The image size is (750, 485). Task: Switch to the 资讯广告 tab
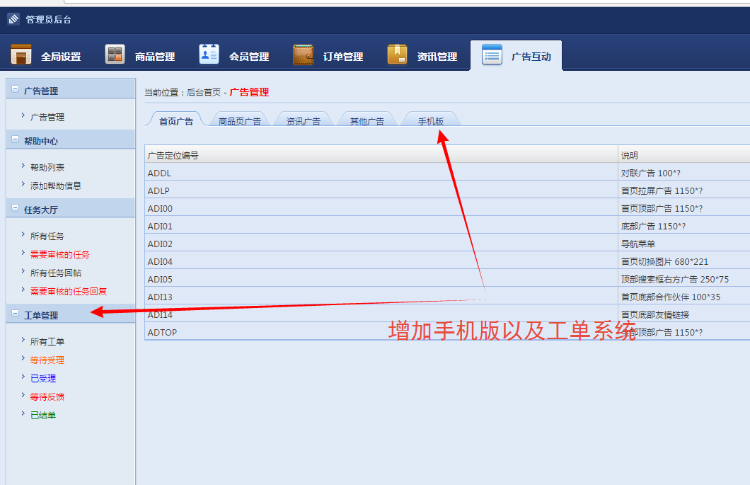coord(303,120)
